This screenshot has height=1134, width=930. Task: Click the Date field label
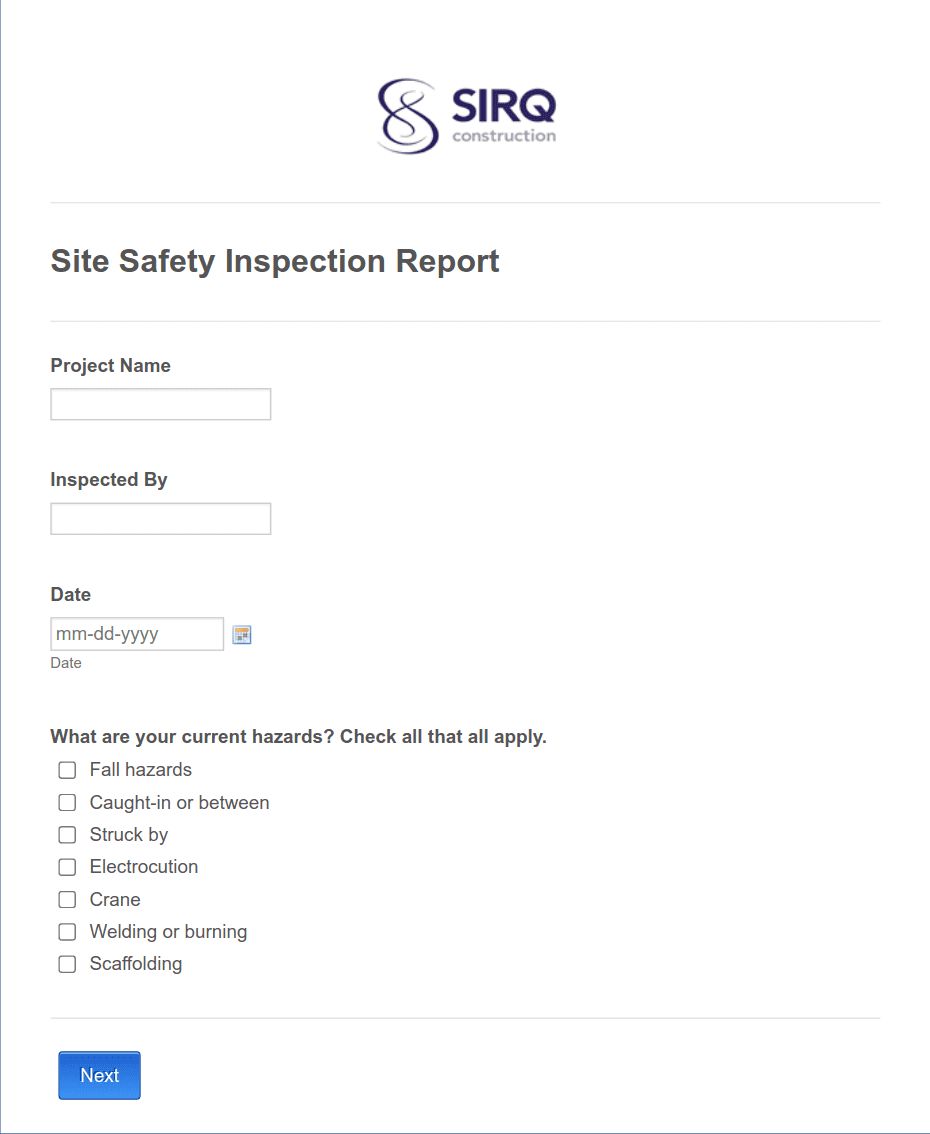[70, 594]
